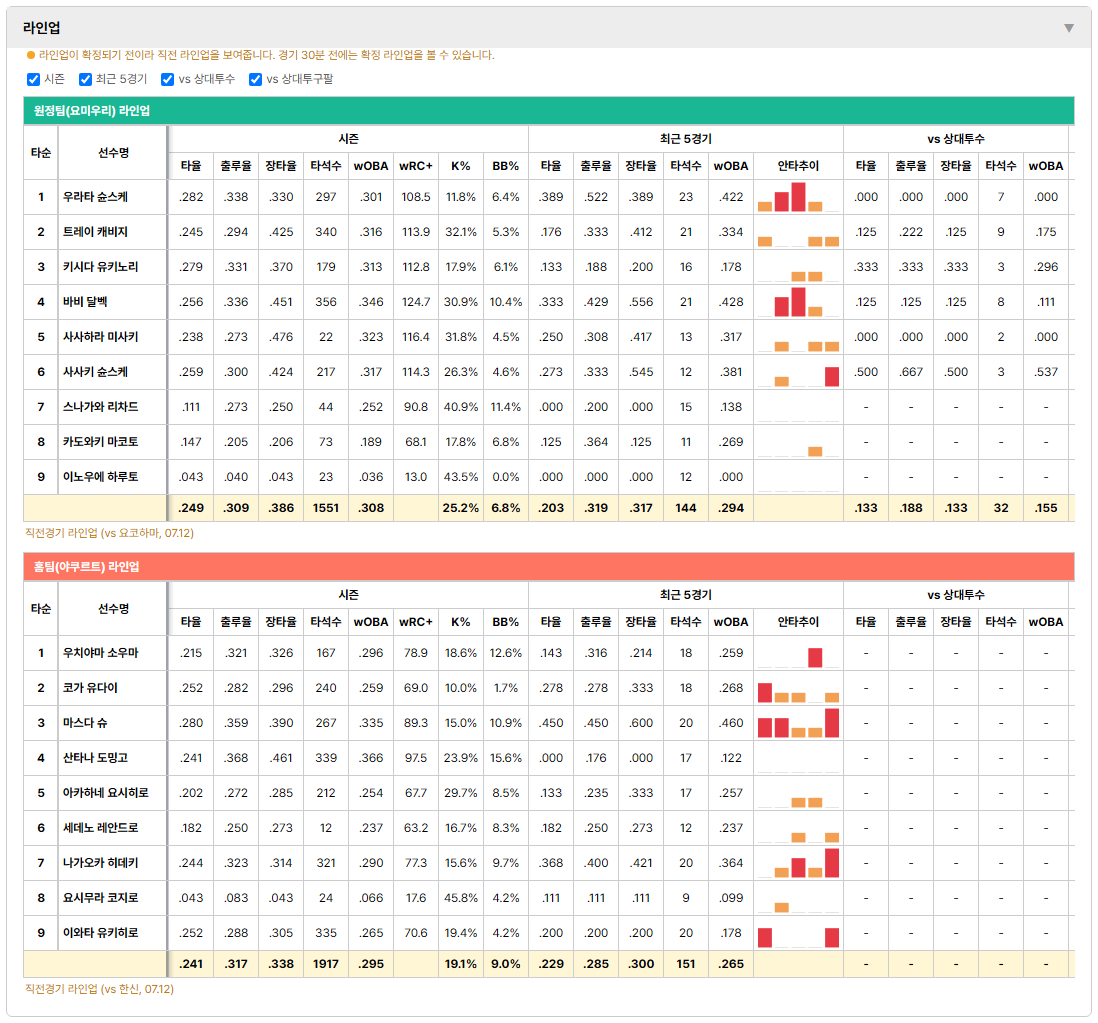This screenshot has width=1098, height=1023.
Task: Toggle vs 상대투구팔 checkbox
Action: 256,79
